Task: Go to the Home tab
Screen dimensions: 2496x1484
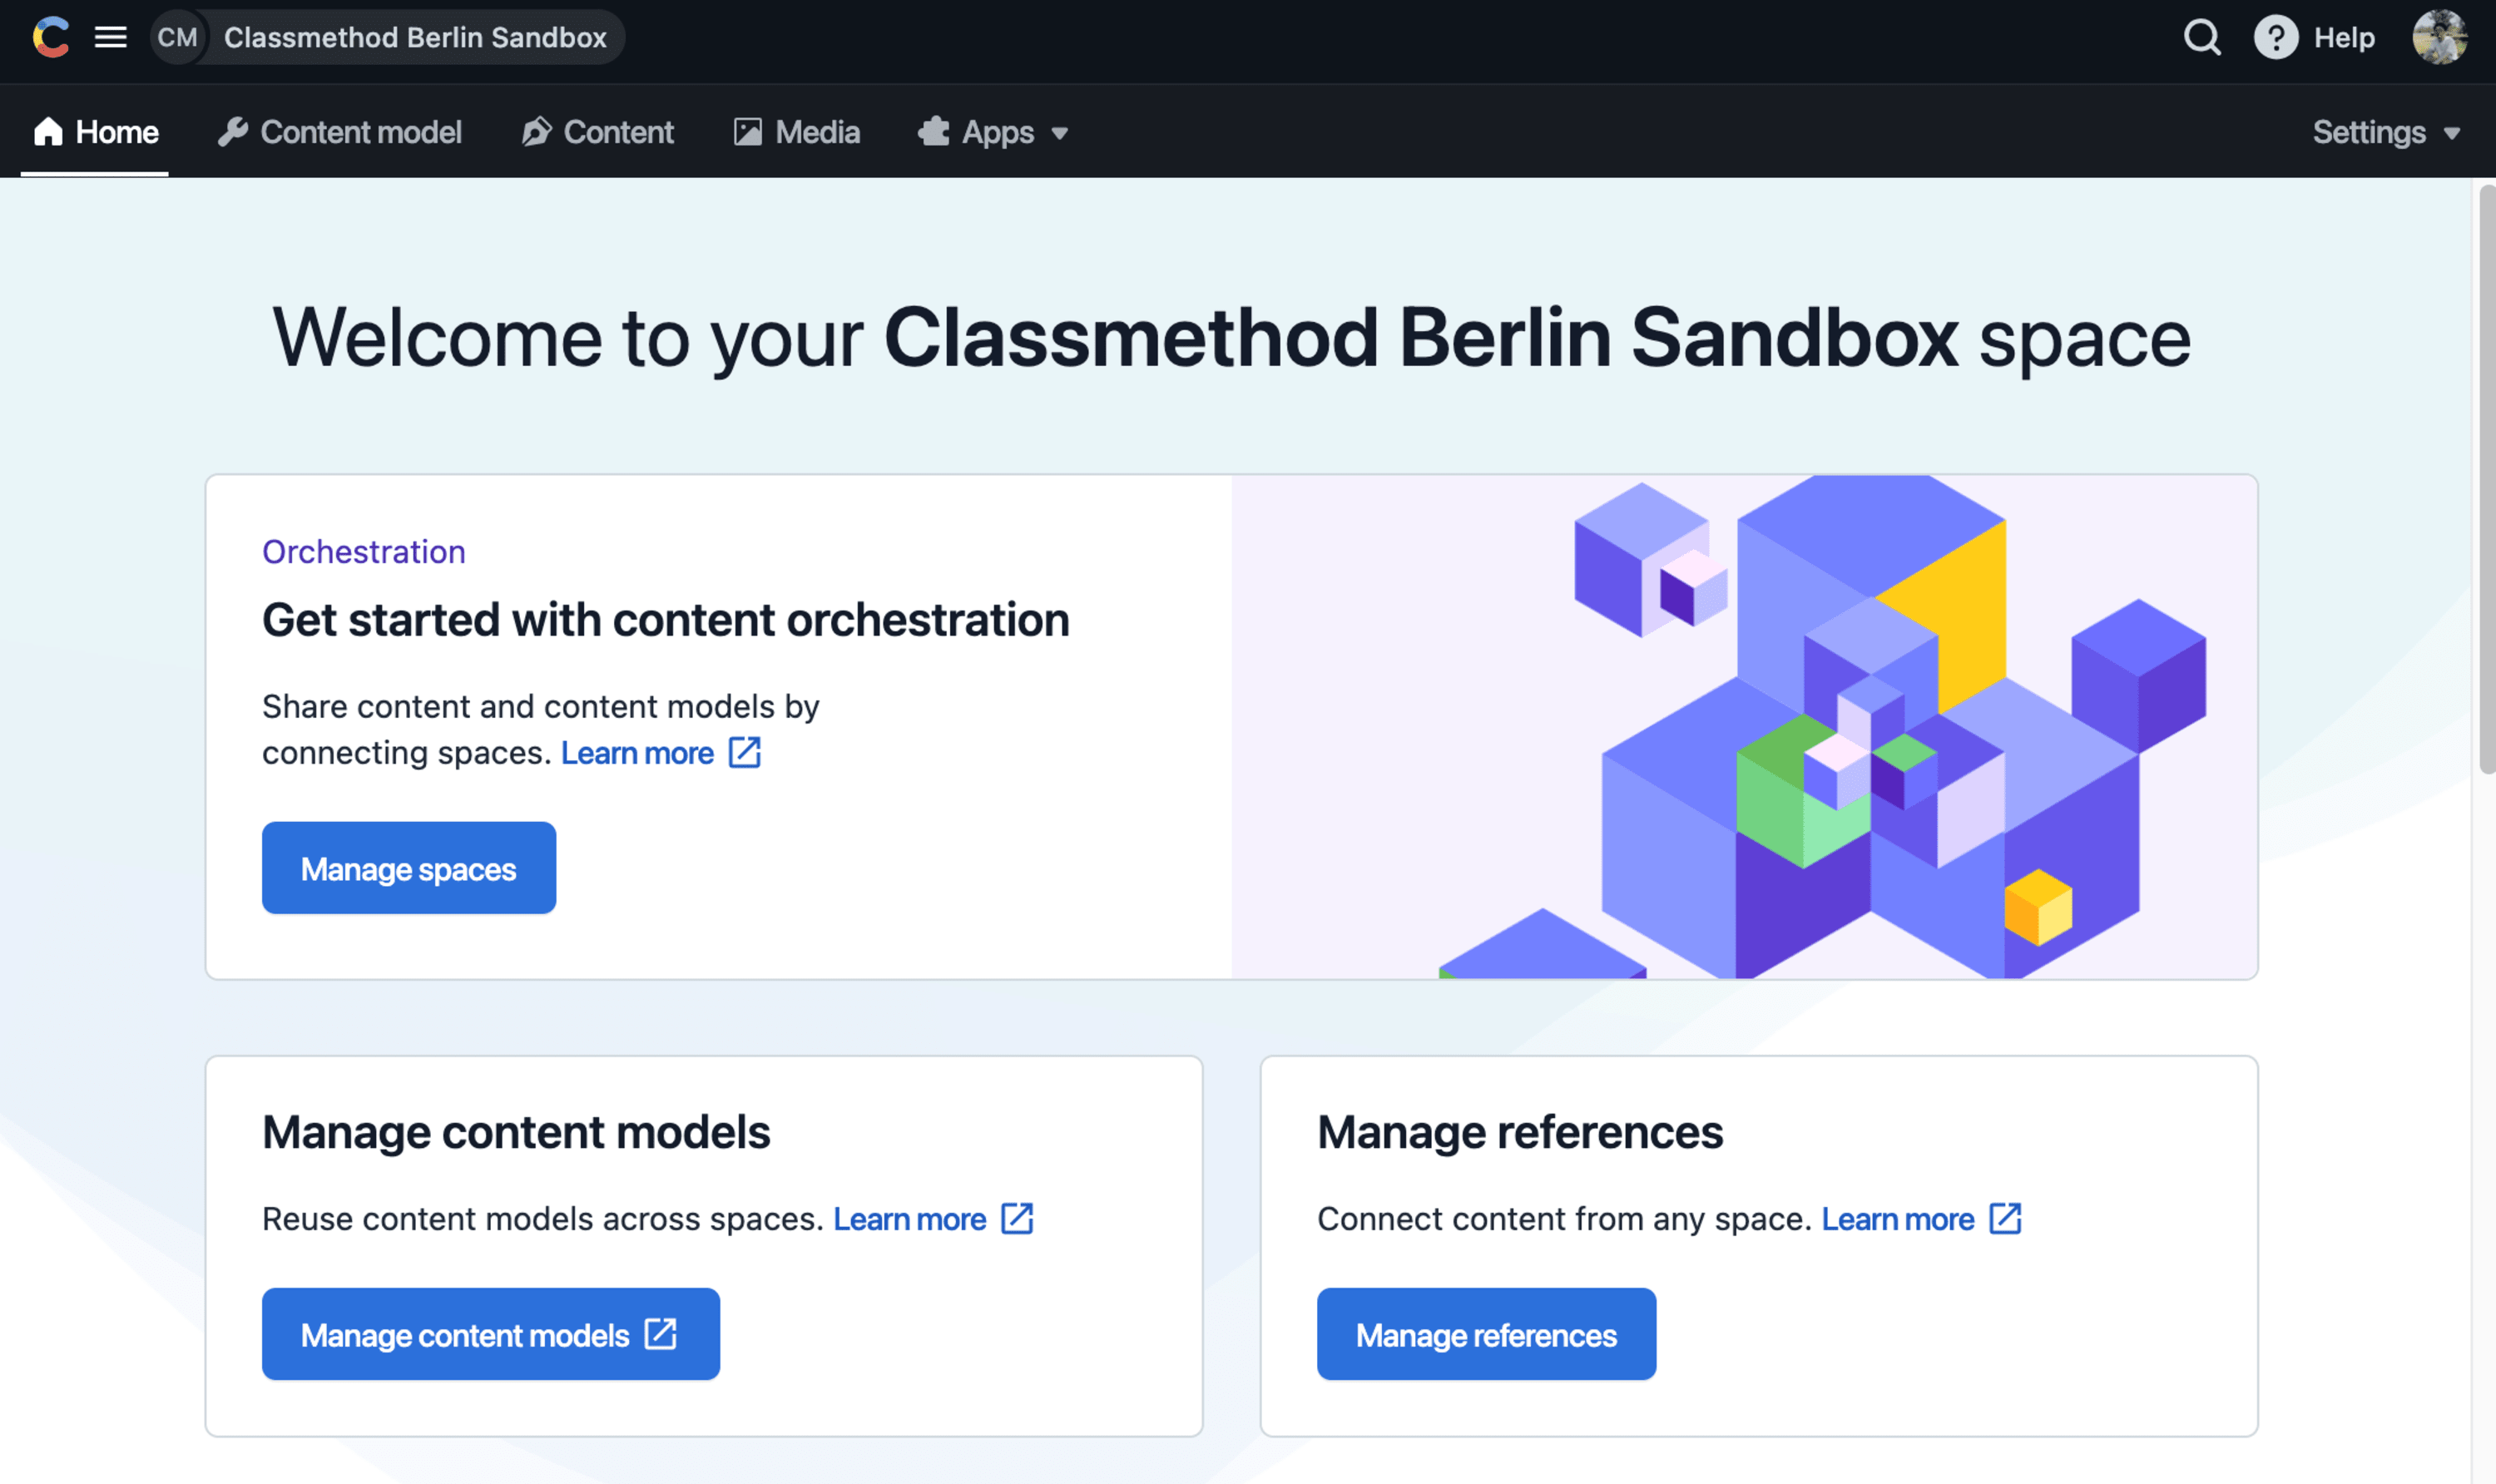Action: click(95, 132)
